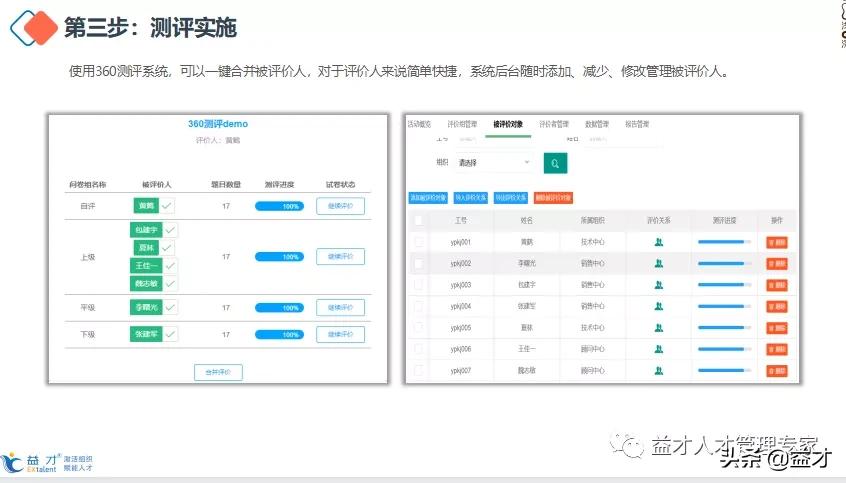
Task: Click the 360测评demo title
Action: tap(218, 124)
